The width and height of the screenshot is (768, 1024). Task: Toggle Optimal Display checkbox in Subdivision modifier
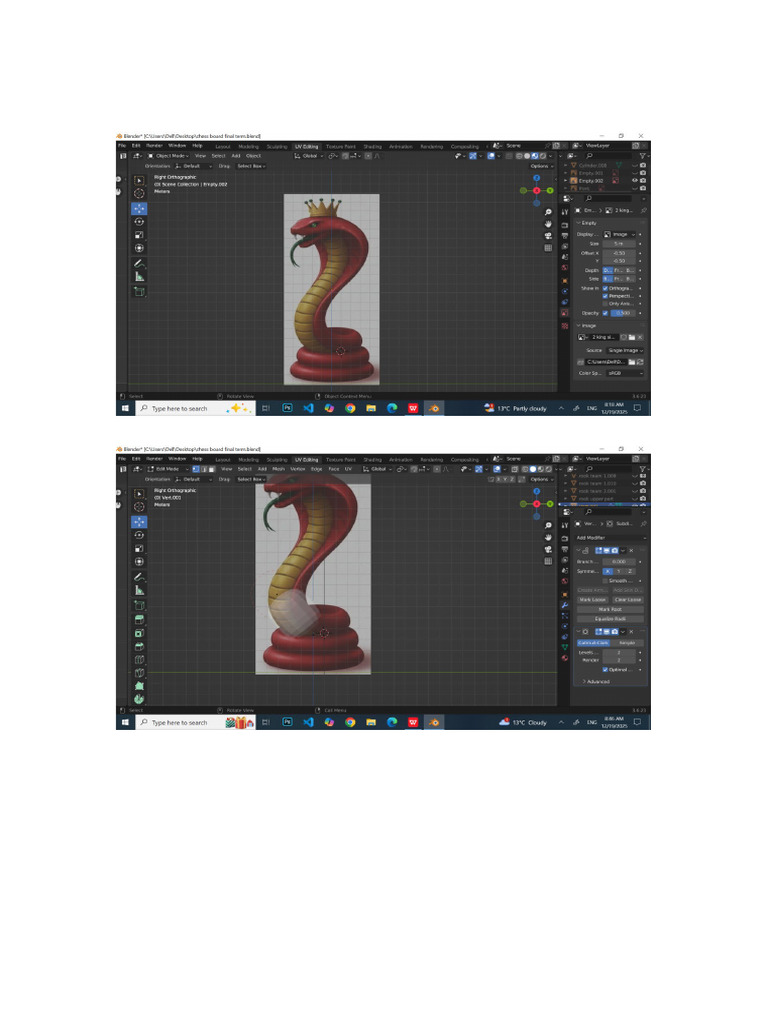click(x=605, y=669)
